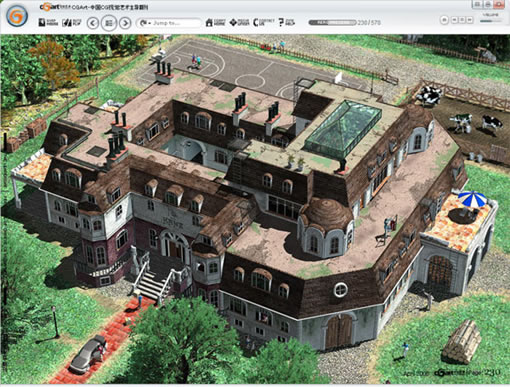Click the page progress bar
This screenshot has height=387, width=510.
click(x=332, y=23)
